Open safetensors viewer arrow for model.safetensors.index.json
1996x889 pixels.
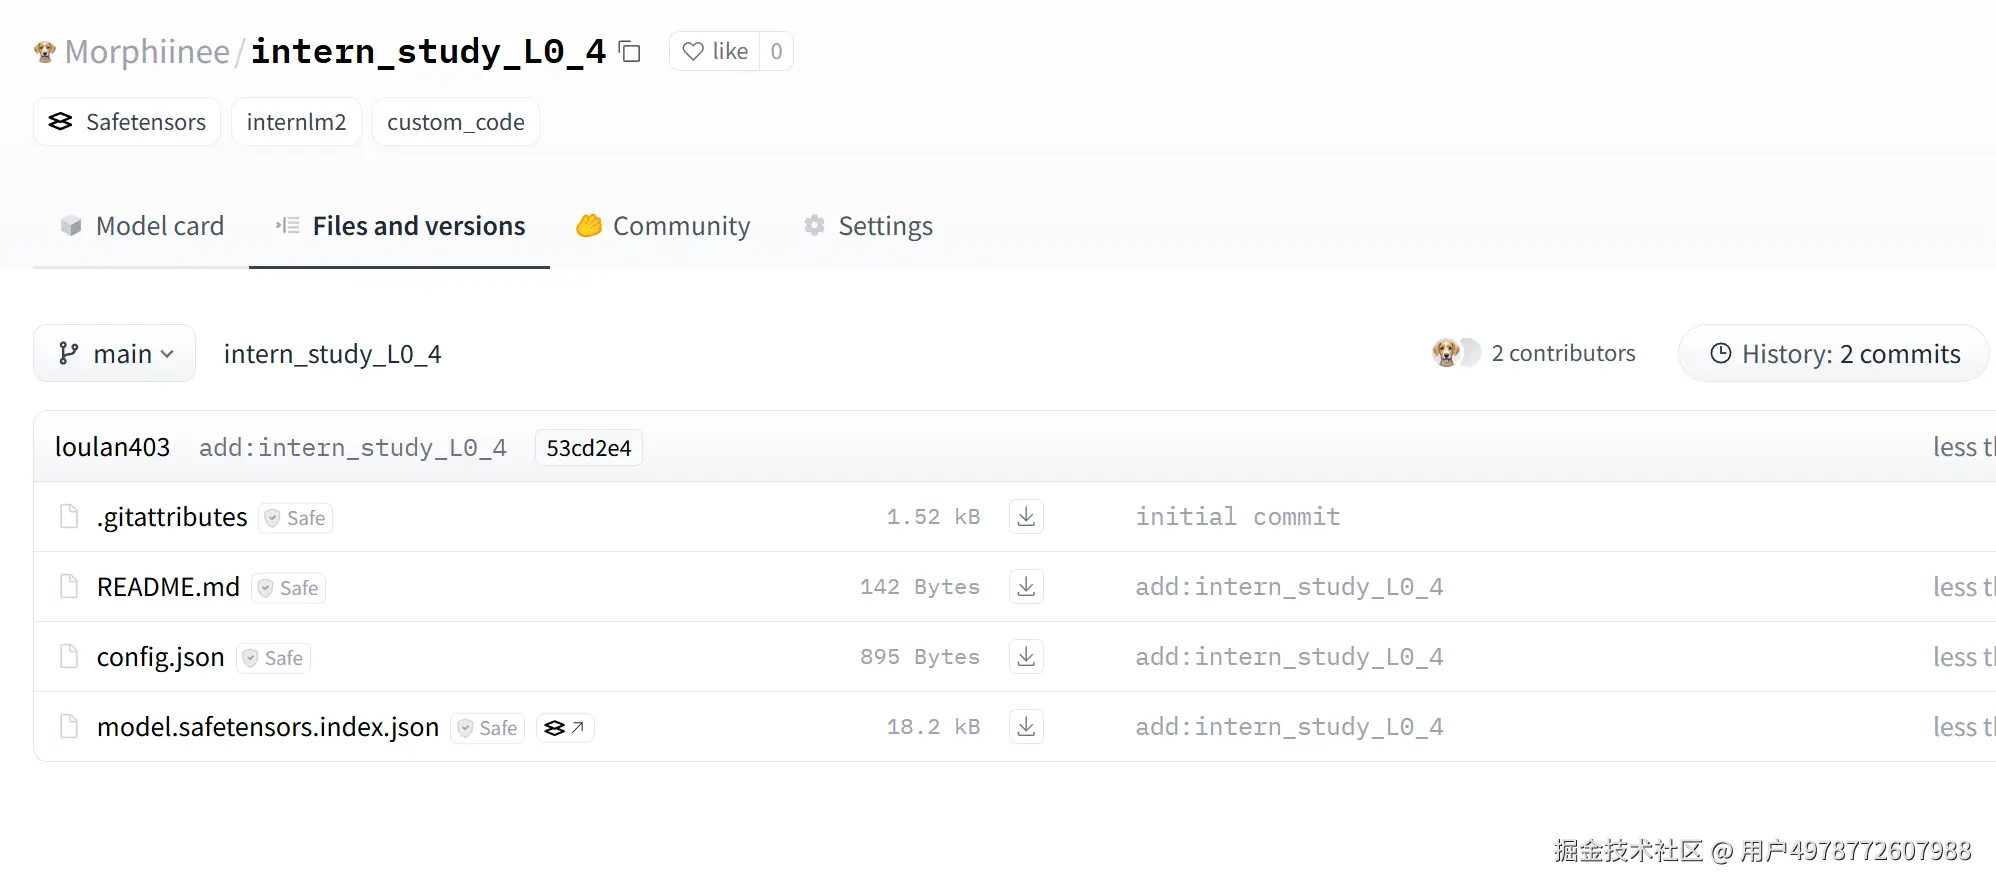pos(565,728)
